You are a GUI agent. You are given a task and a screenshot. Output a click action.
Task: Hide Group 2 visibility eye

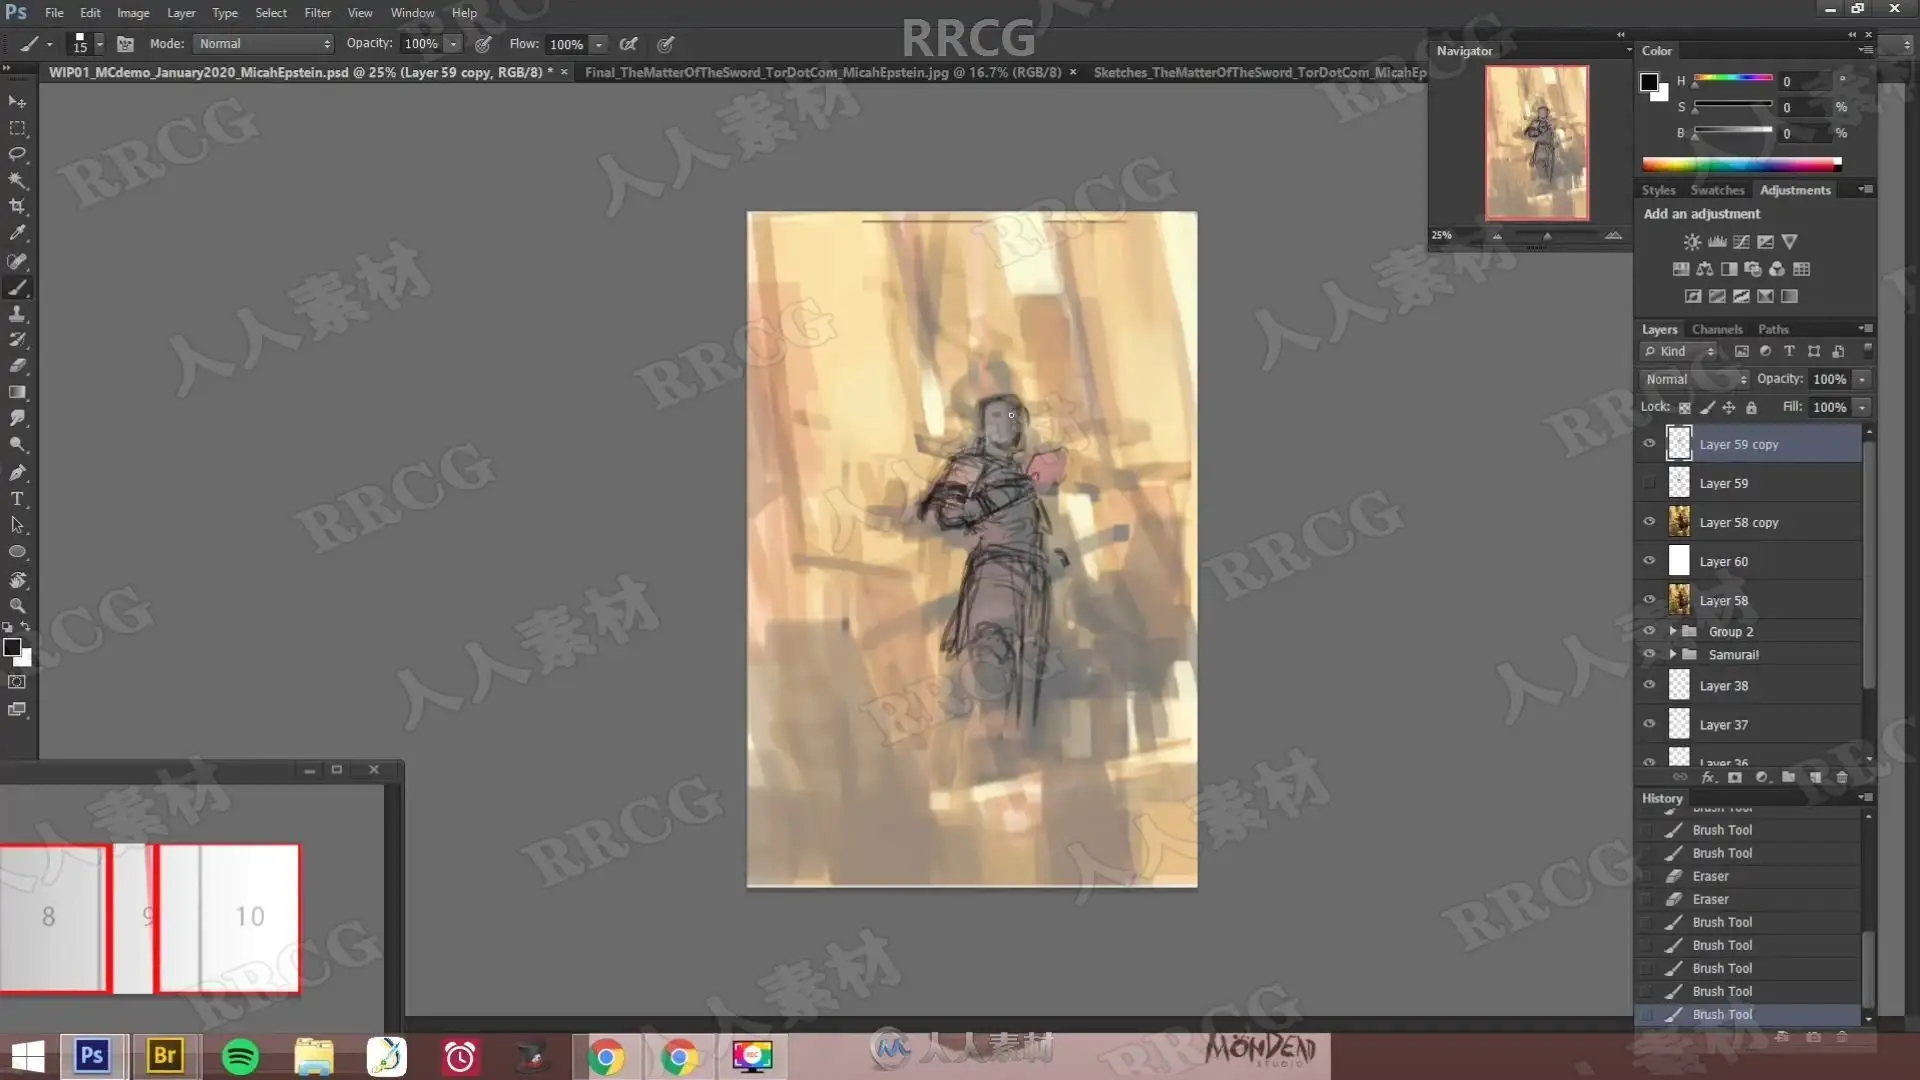(x=1649, y=631)
